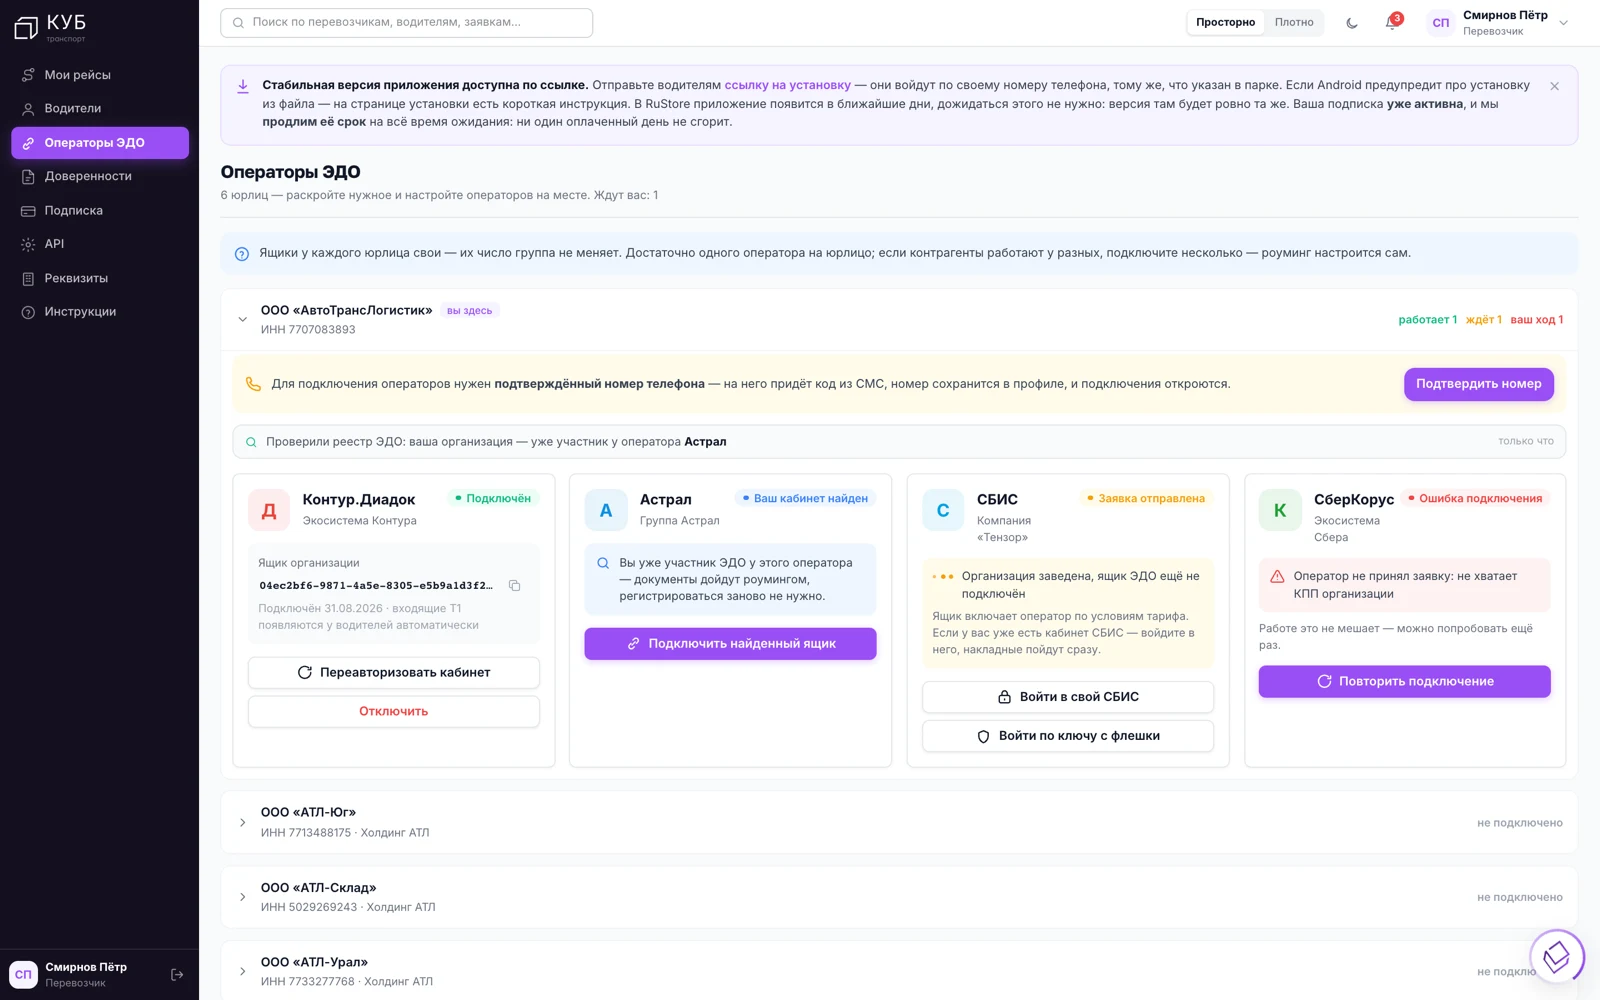Click the Подключён status badge
Image resolution: width=1600 pixels, height=1000 pixels.
tap(493, 499)
